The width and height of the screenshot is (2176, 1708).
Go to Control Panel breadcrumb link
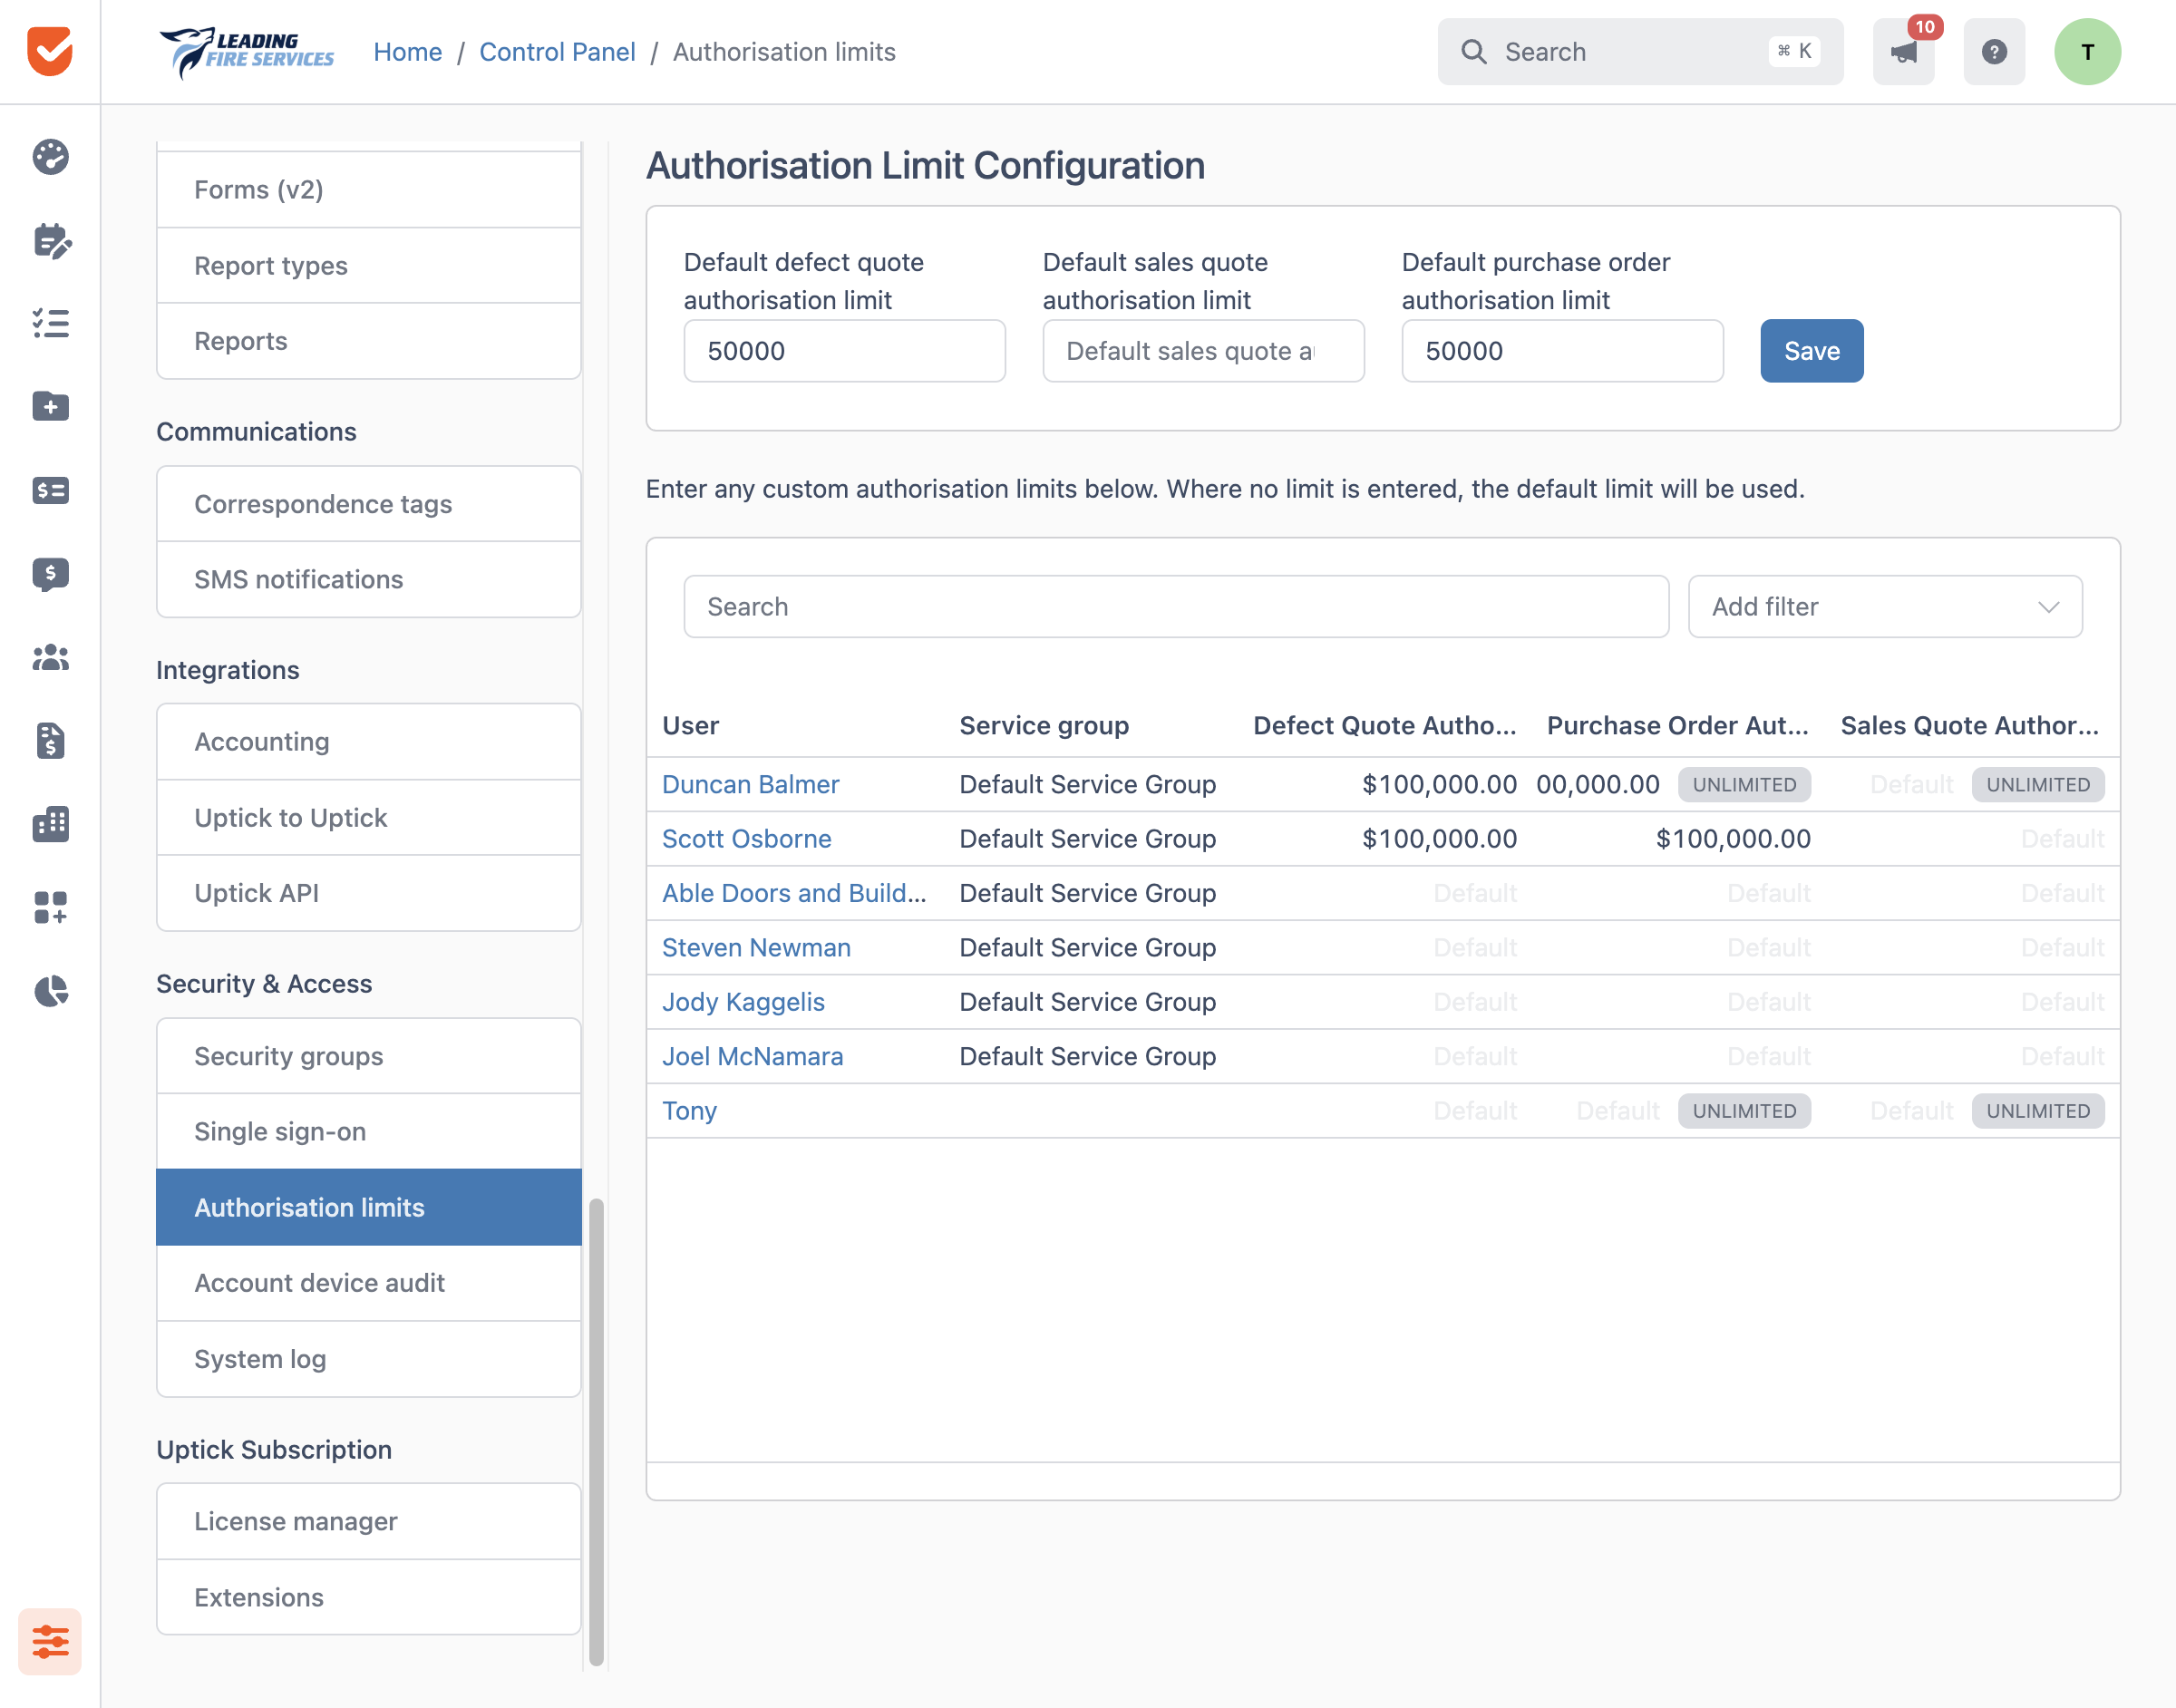(557, 52)
